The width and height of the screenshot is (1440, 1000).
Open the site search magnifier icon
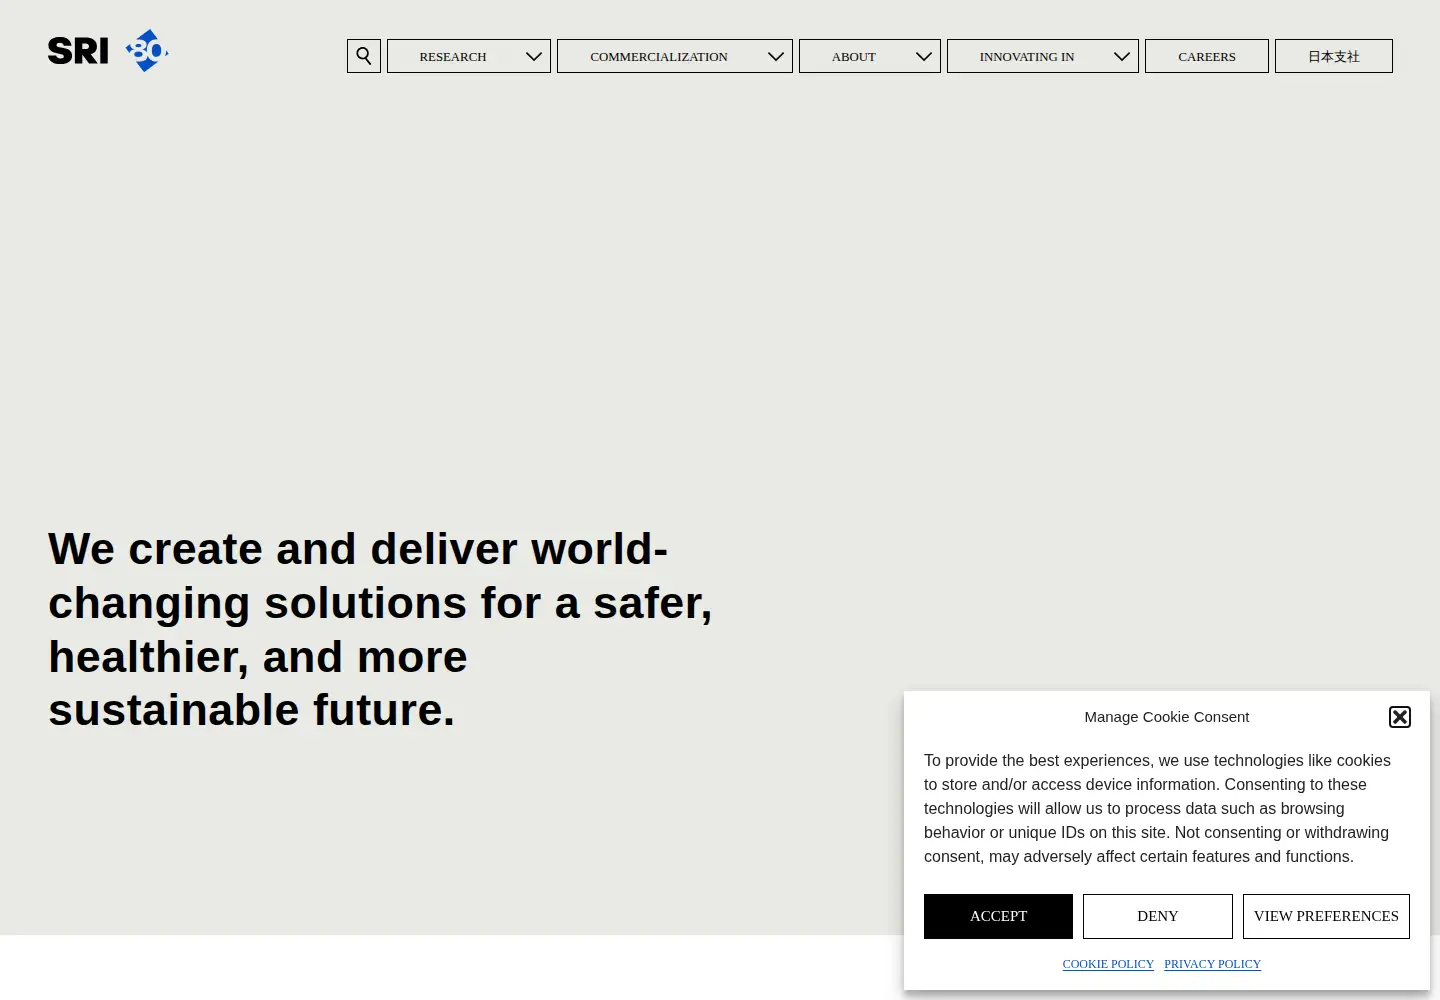tap(364, 56)
